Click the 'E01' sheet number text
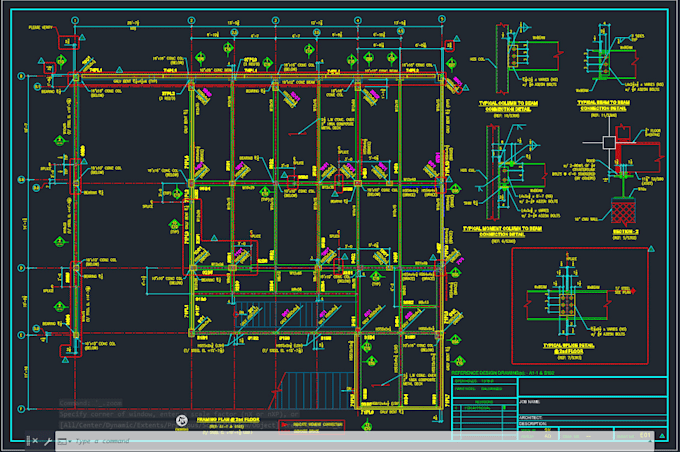 click(x=645, y=435)
